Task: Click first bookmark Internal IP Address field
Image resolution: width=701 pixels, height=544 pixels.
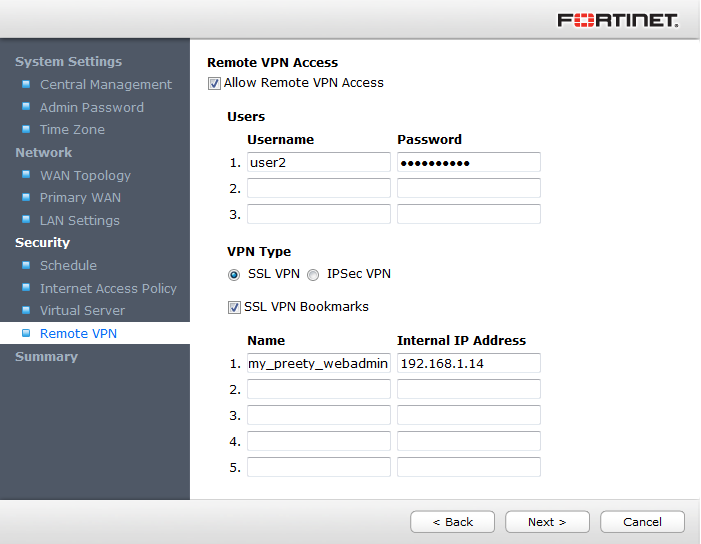Action: (x=468, y=364)
